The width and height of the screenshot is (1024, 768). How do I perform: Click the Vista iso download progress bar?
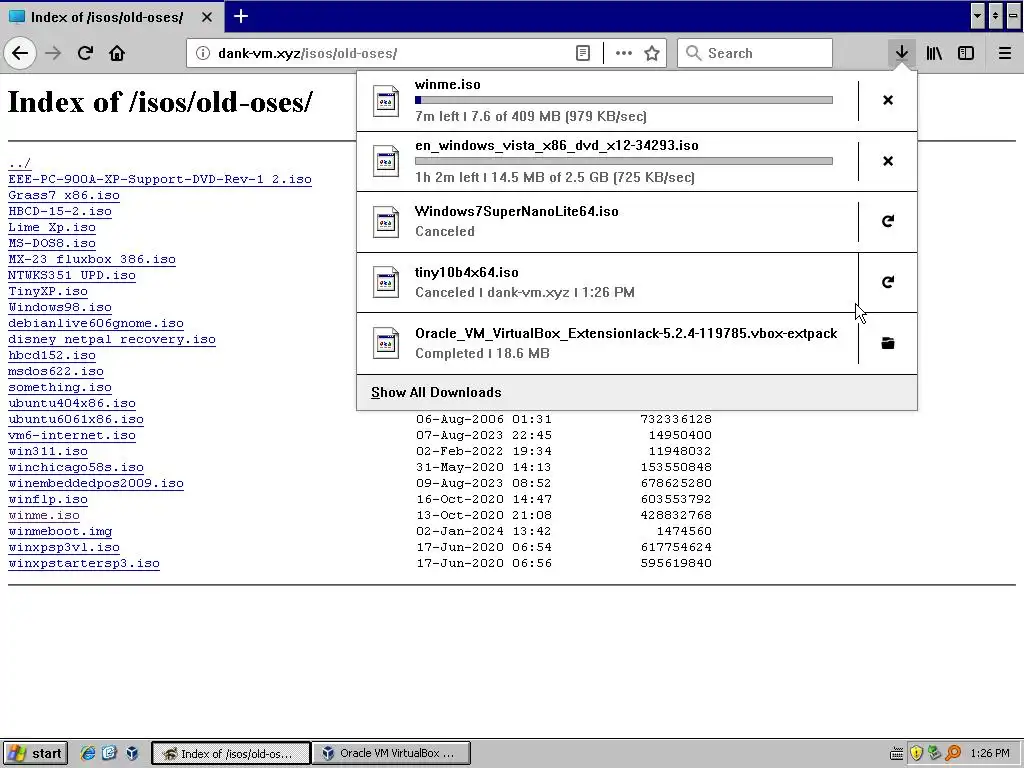point(624,161)
